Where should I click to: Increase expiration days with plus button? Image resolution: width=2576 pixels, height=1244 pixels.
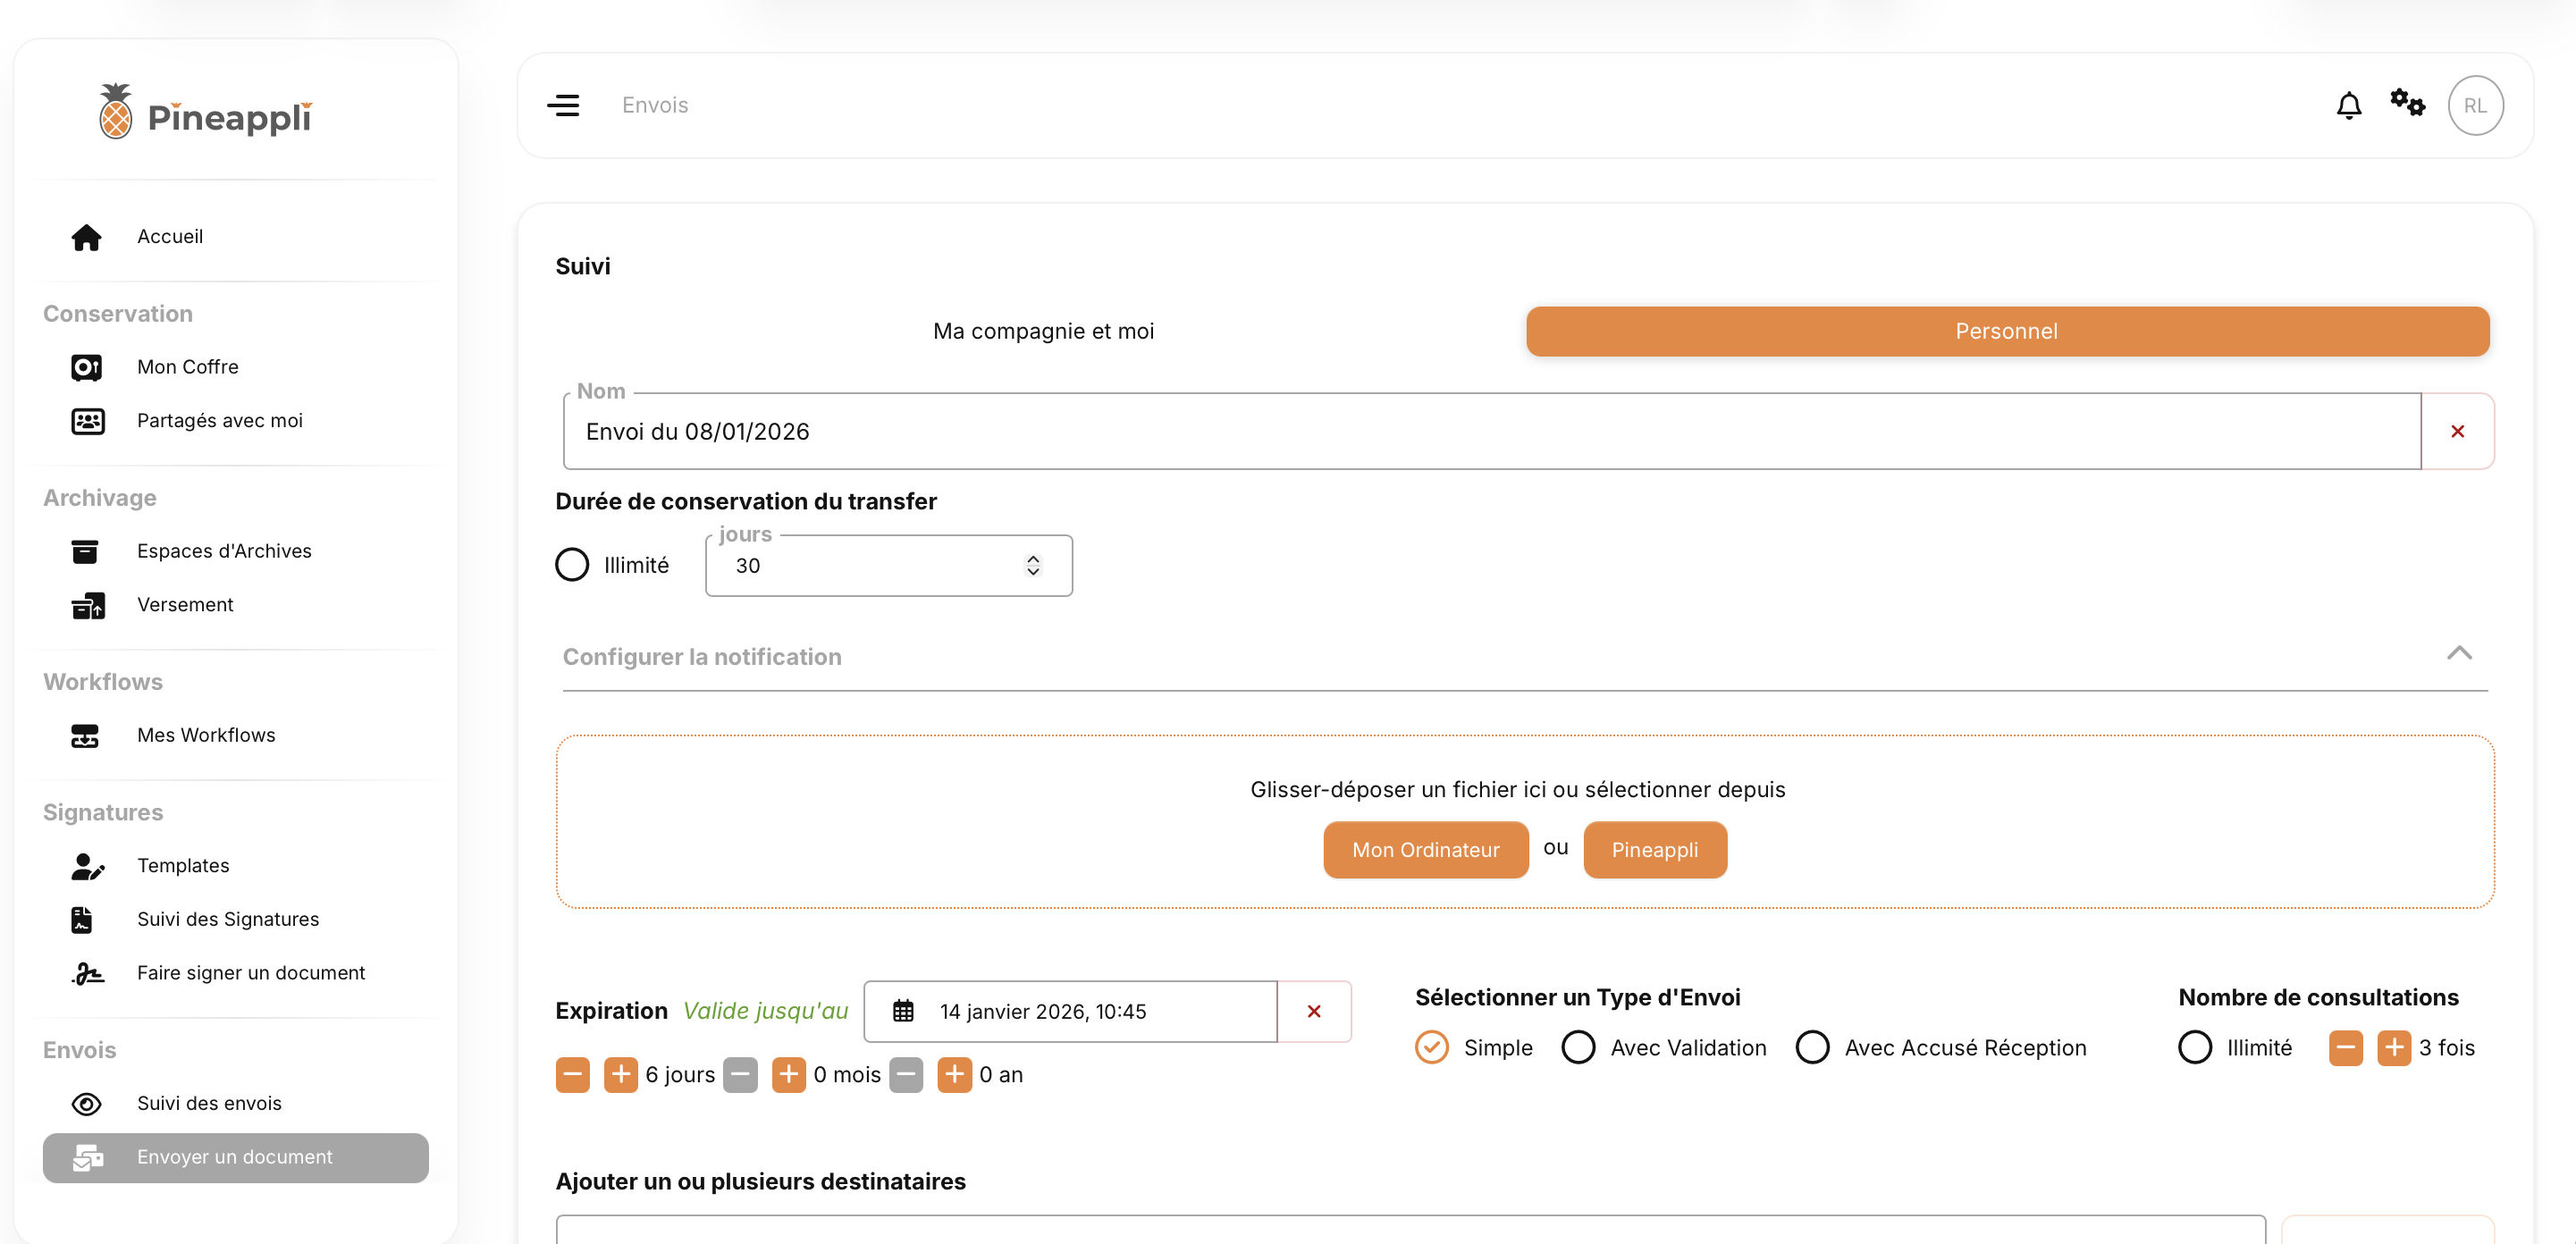click(620, 1075)
